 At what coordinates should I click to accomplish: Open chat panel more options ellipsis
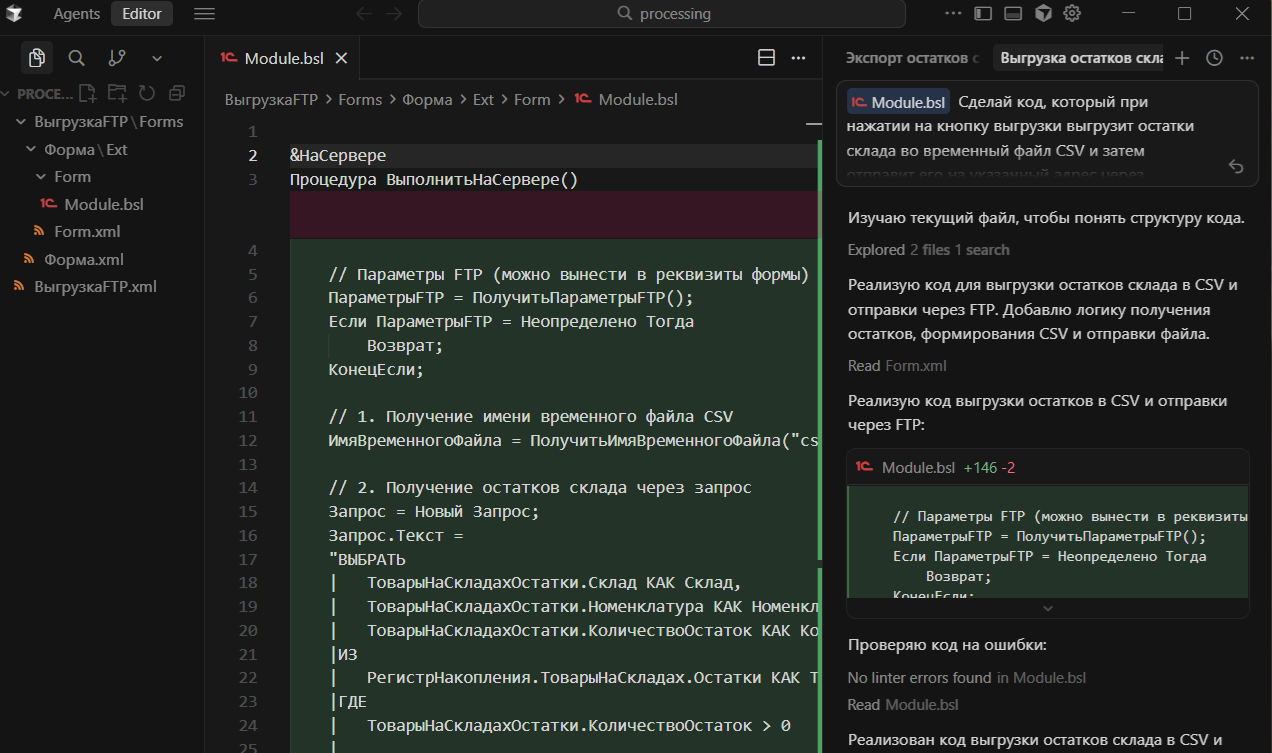point(1246,58)
